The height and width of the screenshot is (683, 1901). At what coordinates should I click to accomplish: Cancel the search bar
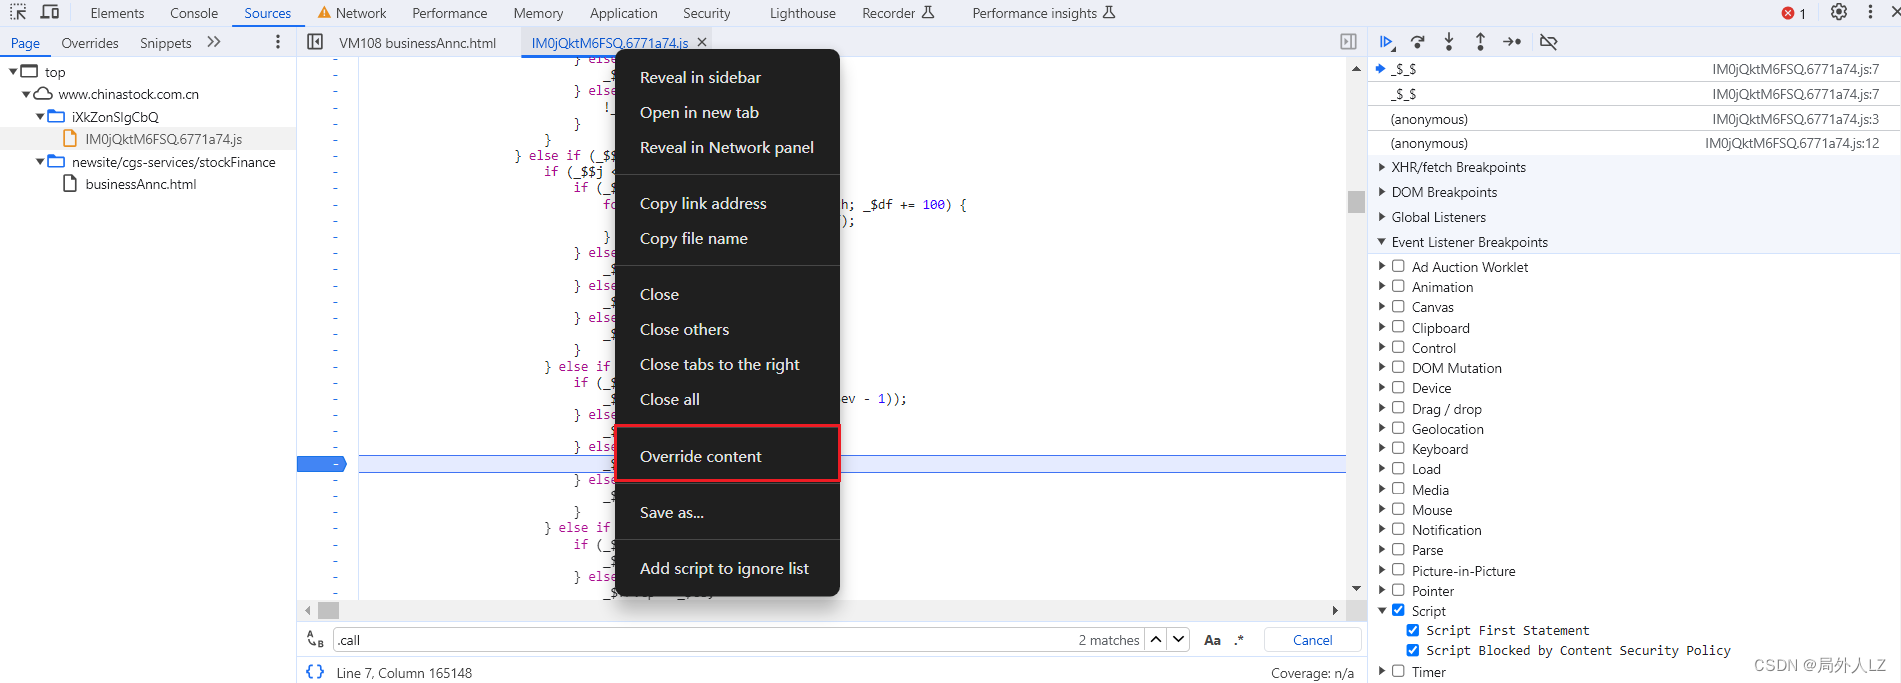tap(1312, 640)
